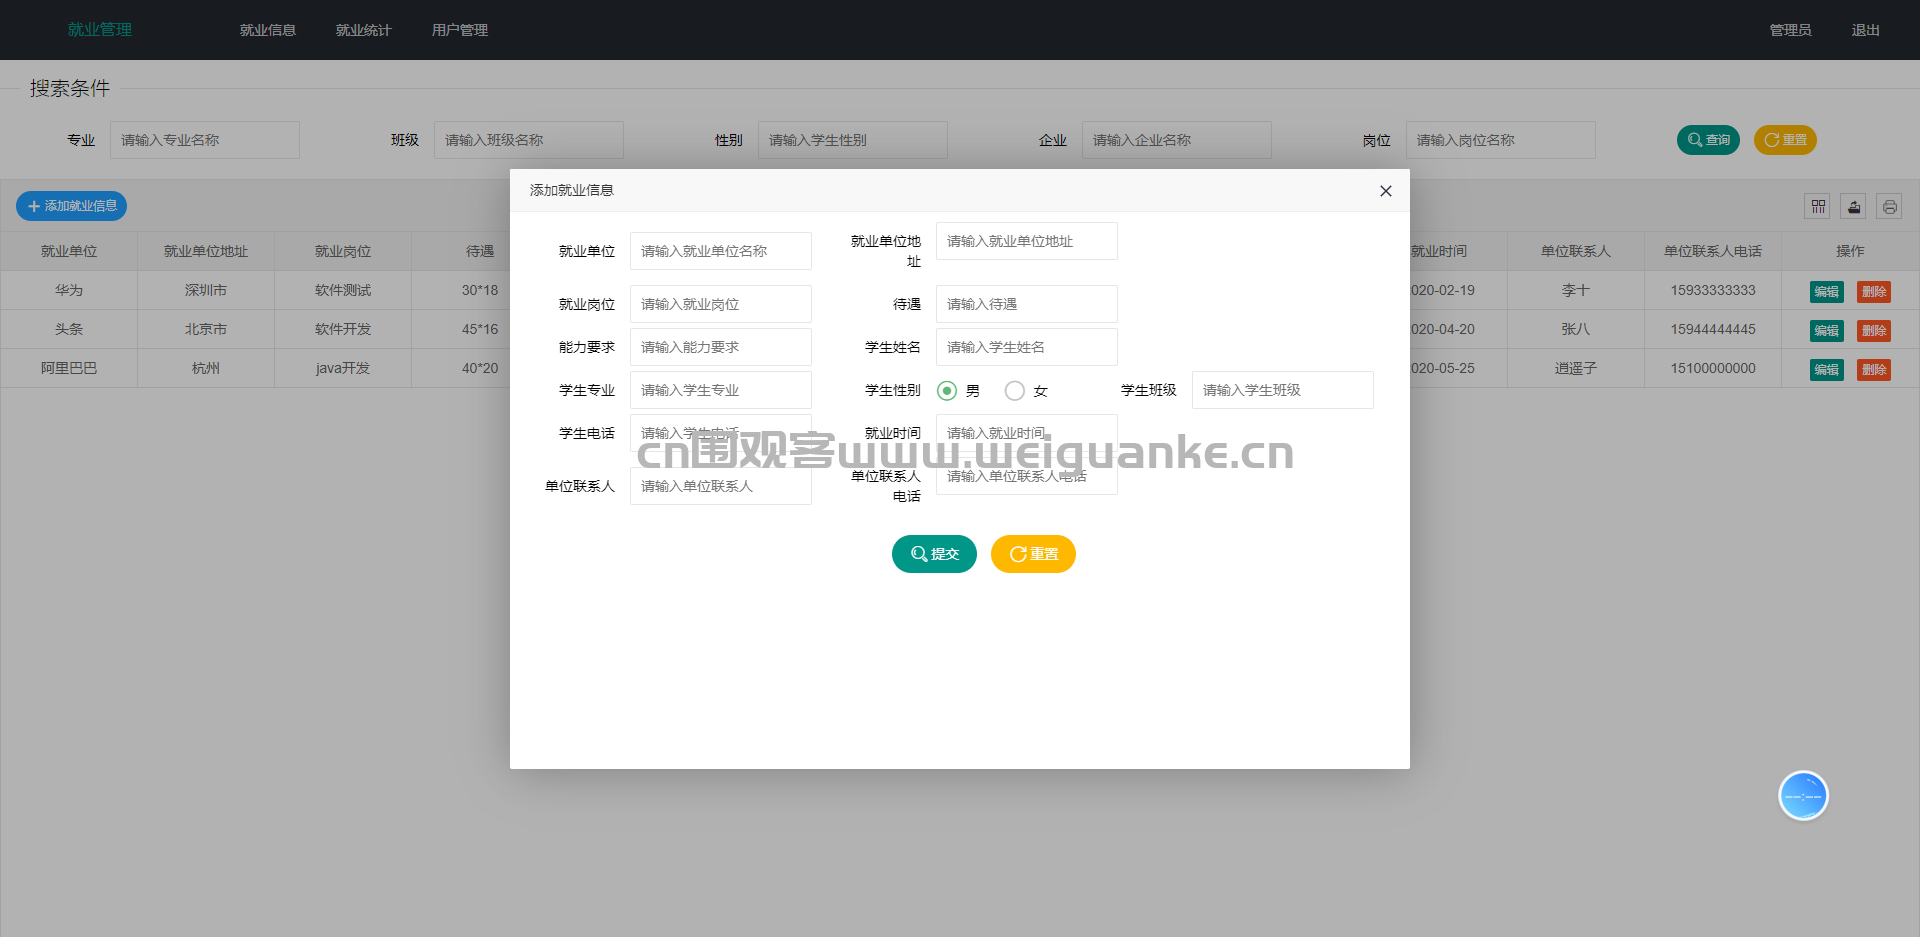Open 用户管理 in top navigation
The image size is (1920, 937).
[460, 30]
